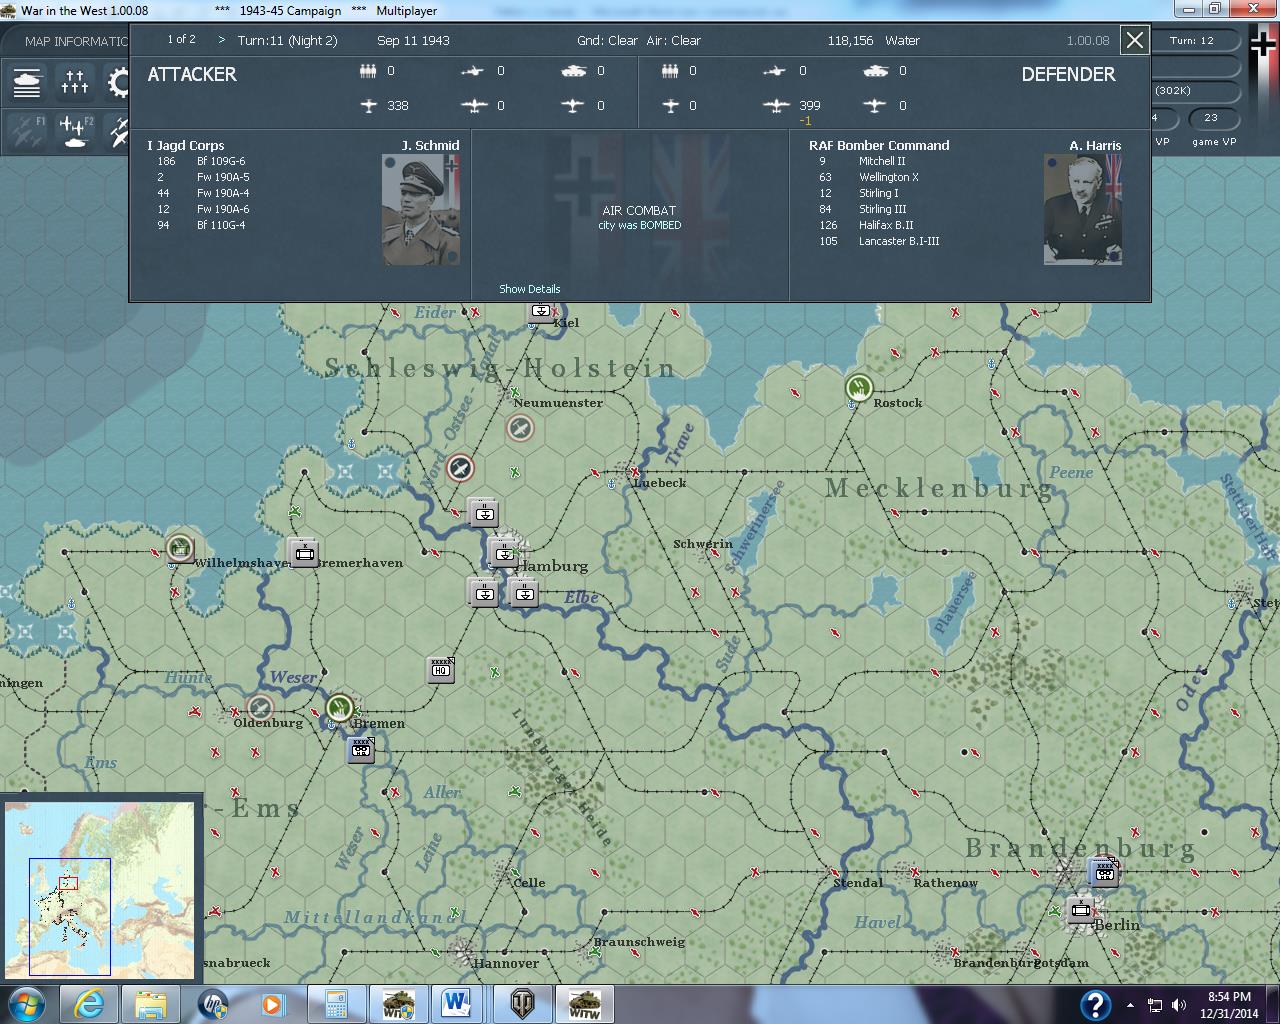This screenshot has width=1280, height=1024.
Task: Open the gear production icon in the toolbar
Action: [117, 83]
